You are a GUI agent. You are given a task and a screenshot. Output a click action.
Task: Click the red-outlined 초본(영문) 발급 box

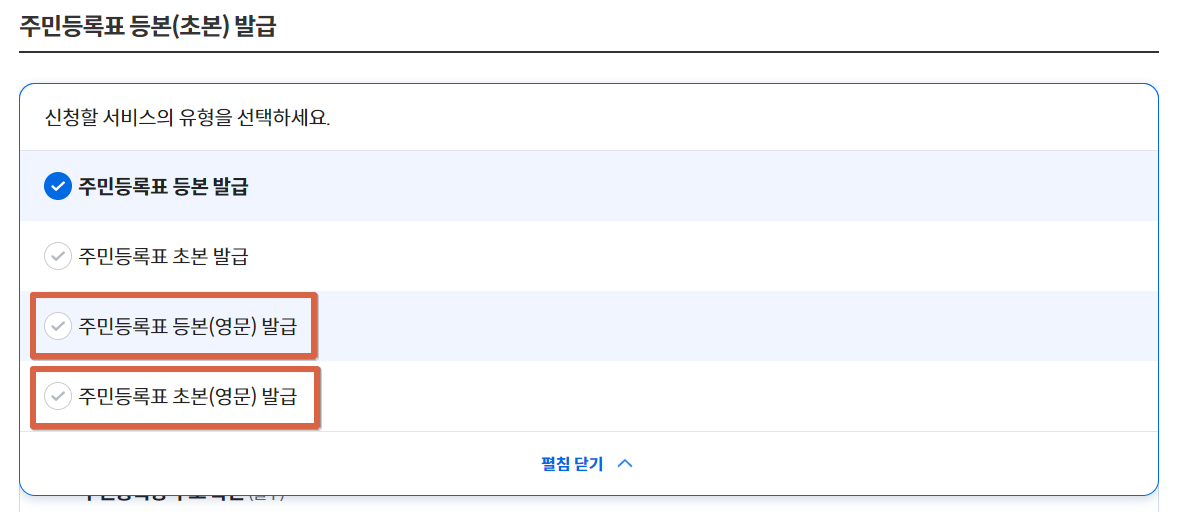click(x=175, y=397)
